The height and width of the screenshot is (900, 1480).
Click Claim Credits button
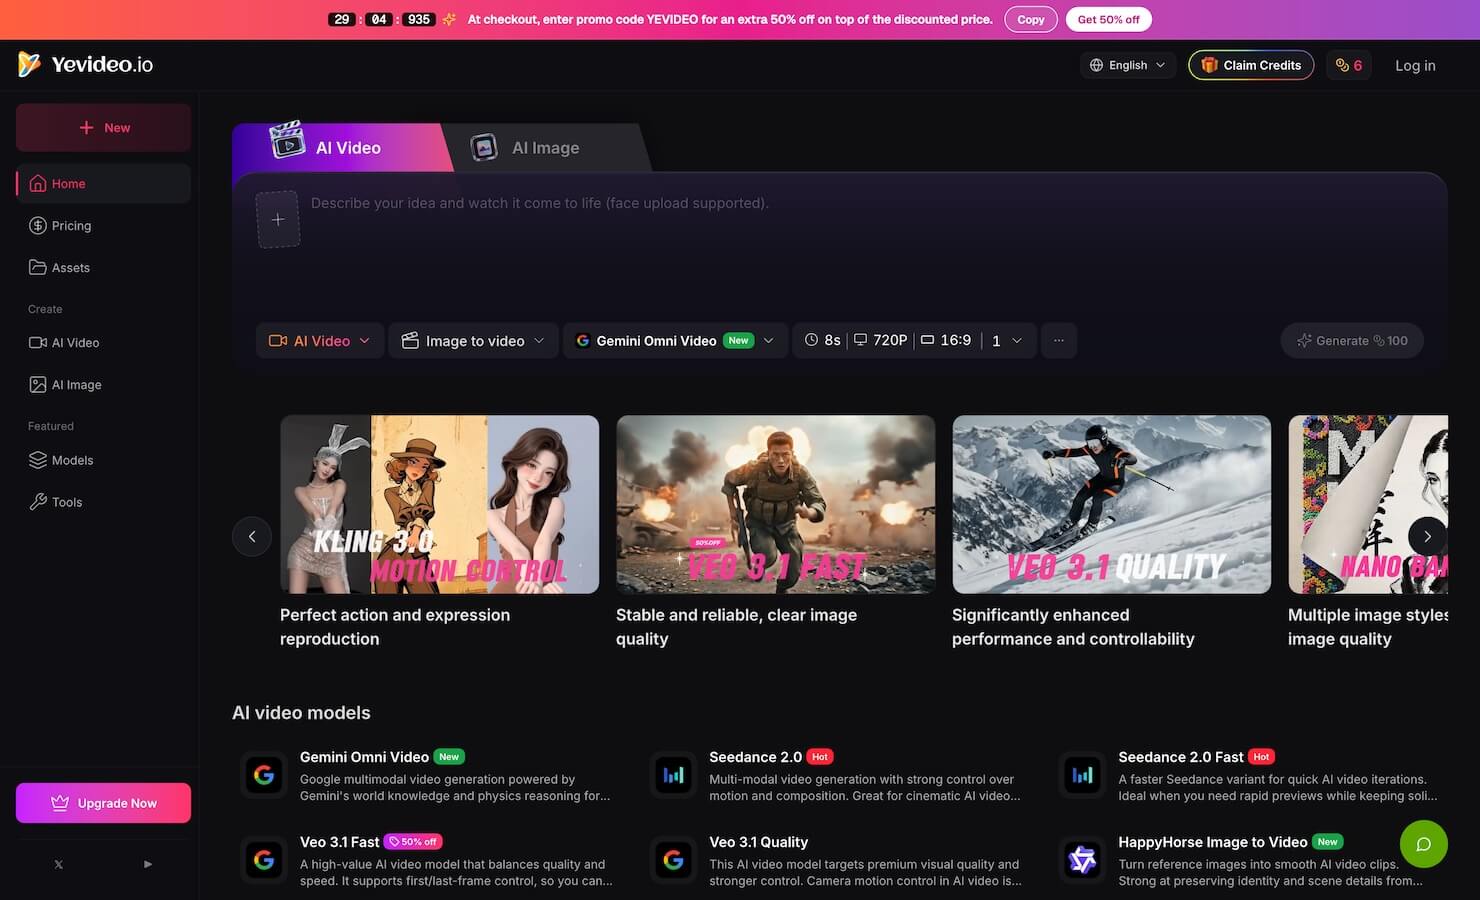point(1251,65)
